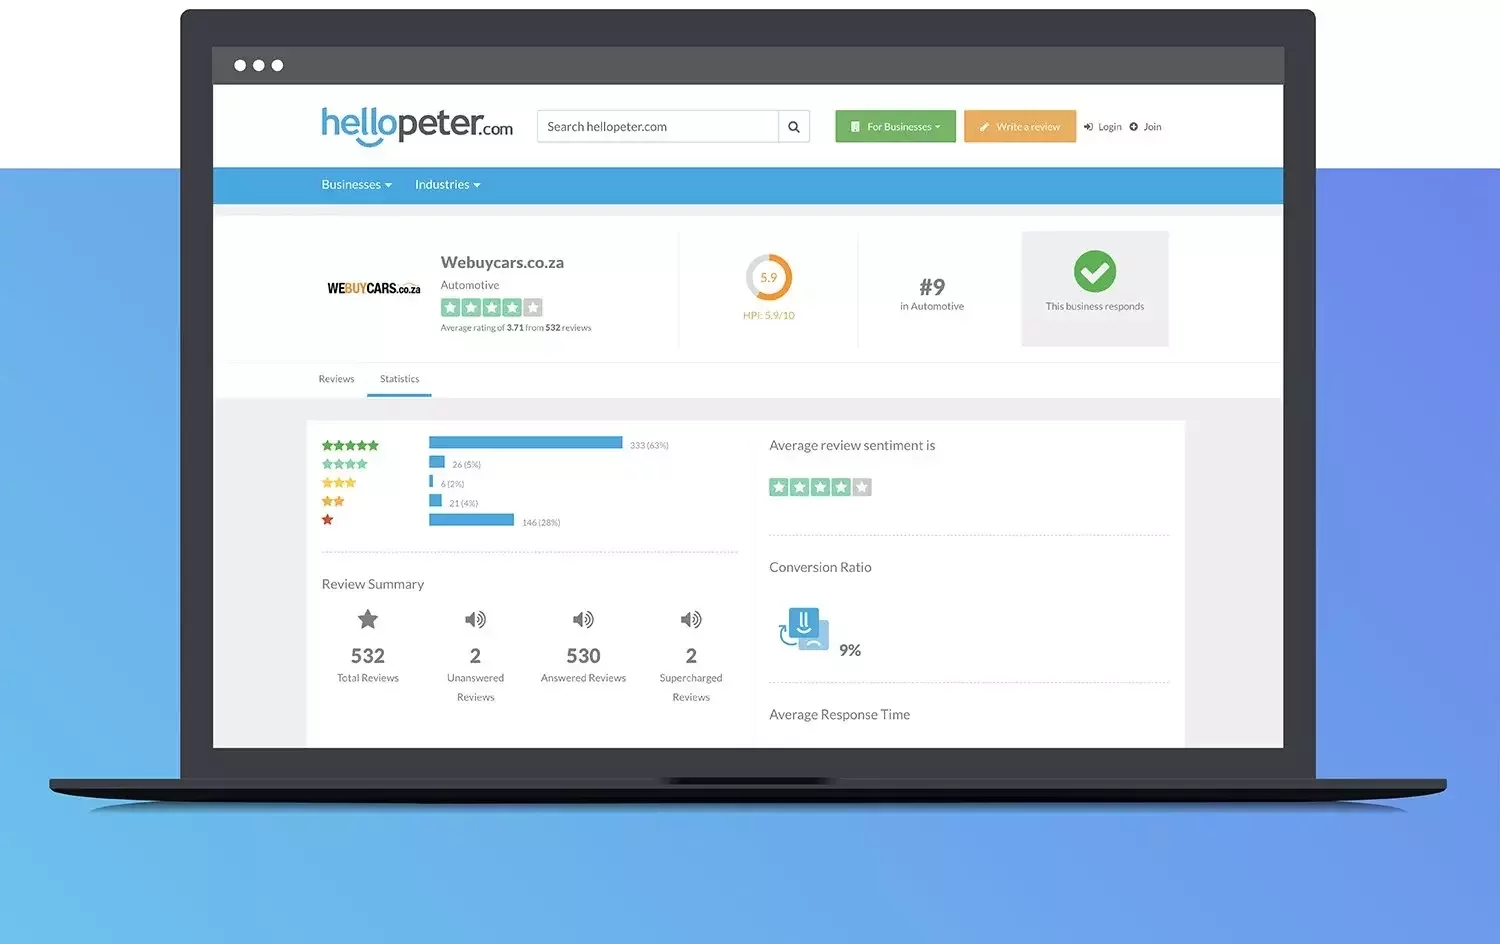1500x944 pixels.
Task: Click the fourth sentiment star
Action: (841, 486)
